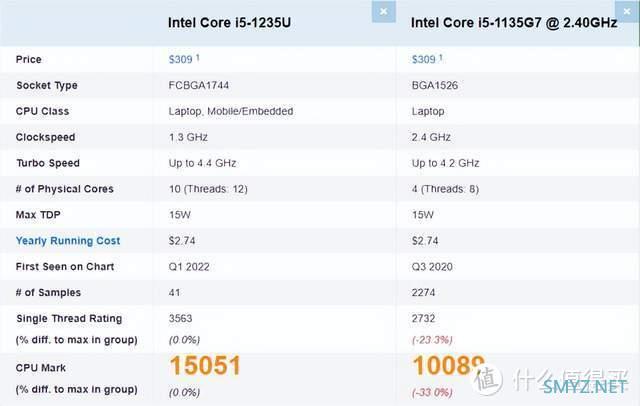The image size is (640, 406).
Task: Remove the Intel Core i5-1135G7 column
Action: (x=627, y=11)
